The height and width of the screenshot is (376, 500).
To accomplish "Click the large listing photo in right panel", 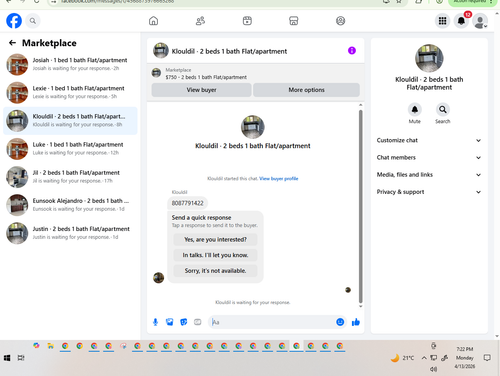I will coord(429,58).
